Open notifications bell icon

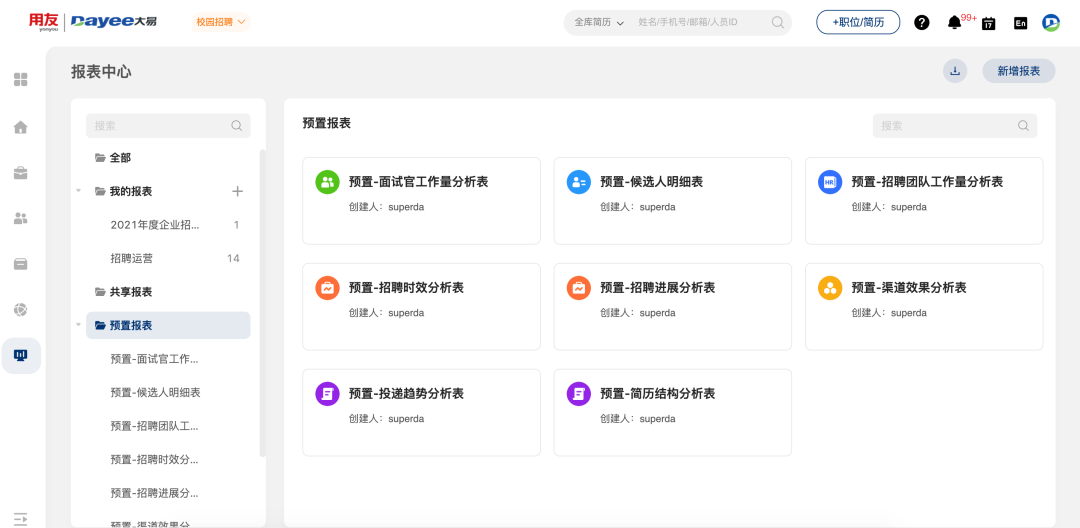pyautogui.click(x=954, y=23)
